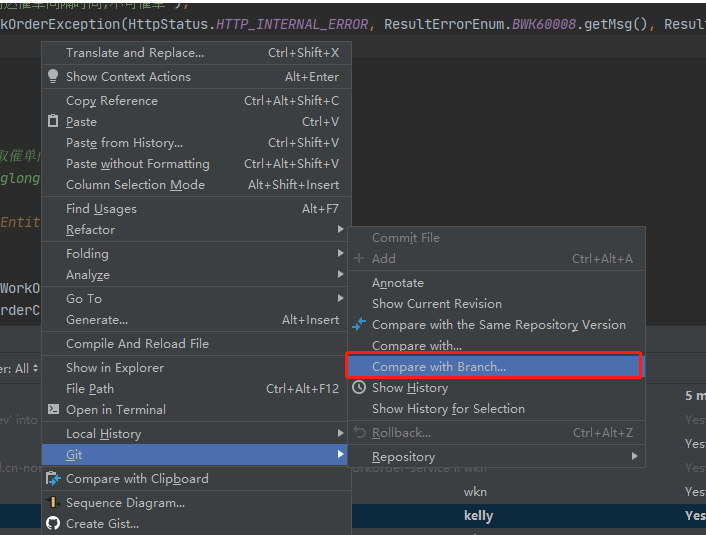Click the GitHub icon beside Create Gist
The height and width of the screenshot is (535, 706).
tap(53, 524)
